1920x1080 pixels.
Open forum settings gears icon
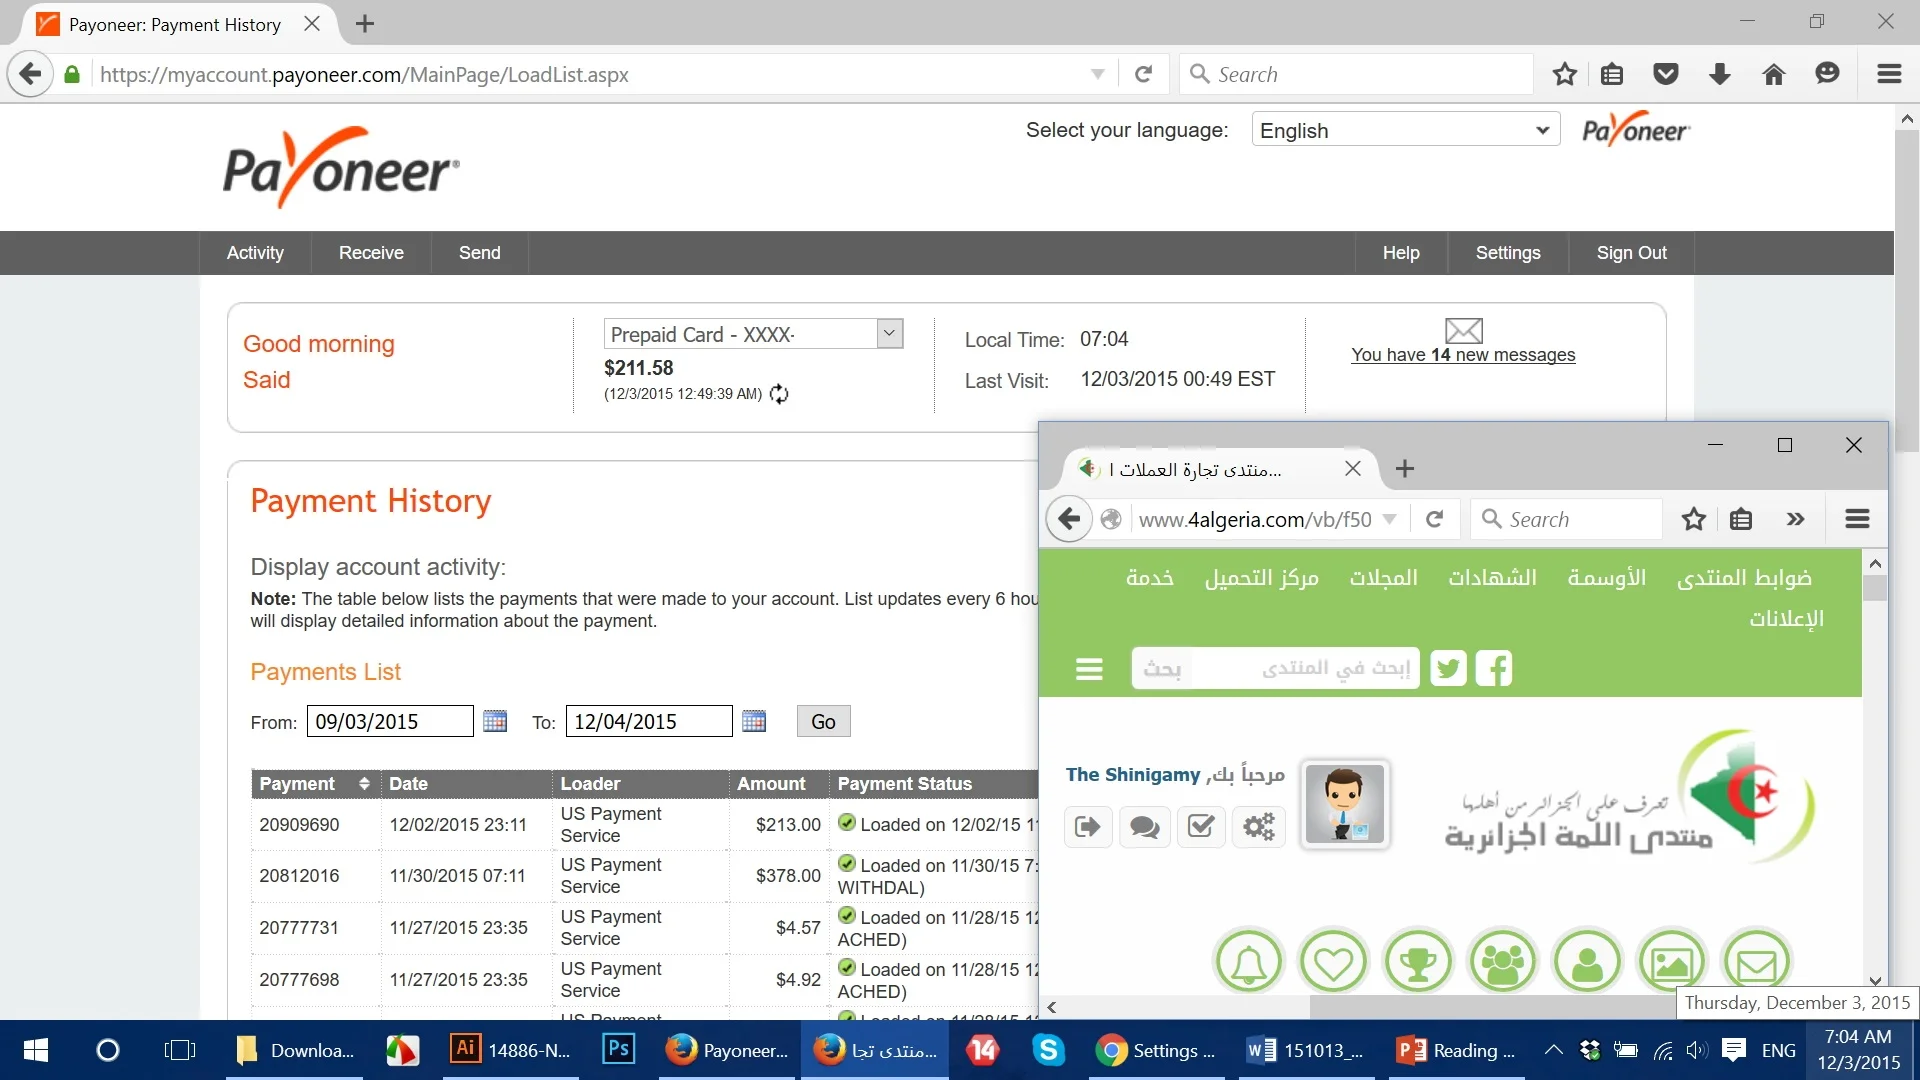1258,826
